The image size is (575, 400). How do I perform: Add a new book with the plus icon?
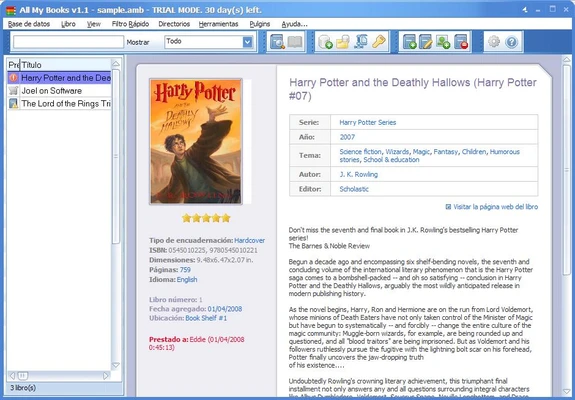pos(409,42)
